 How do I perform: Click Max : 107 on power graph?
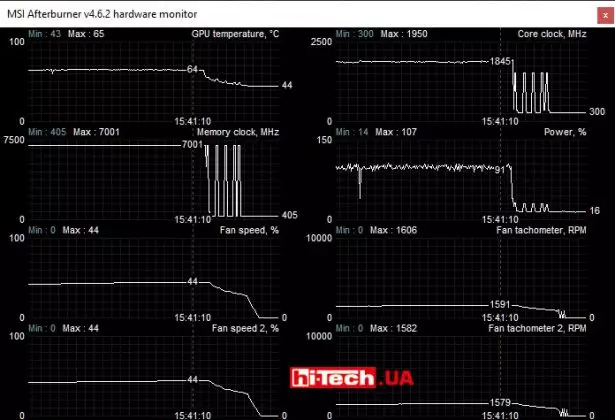[396, 132]
